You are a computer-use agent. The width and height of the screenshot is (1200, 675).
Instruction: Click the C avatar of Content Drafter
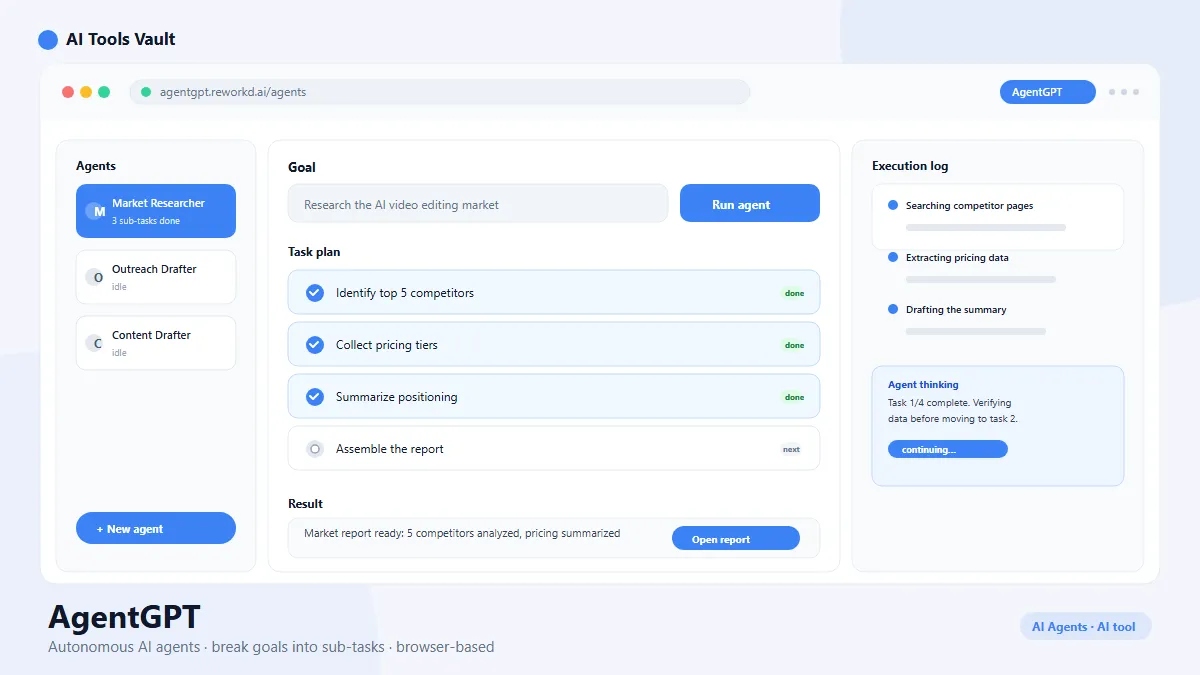(97, 343)
